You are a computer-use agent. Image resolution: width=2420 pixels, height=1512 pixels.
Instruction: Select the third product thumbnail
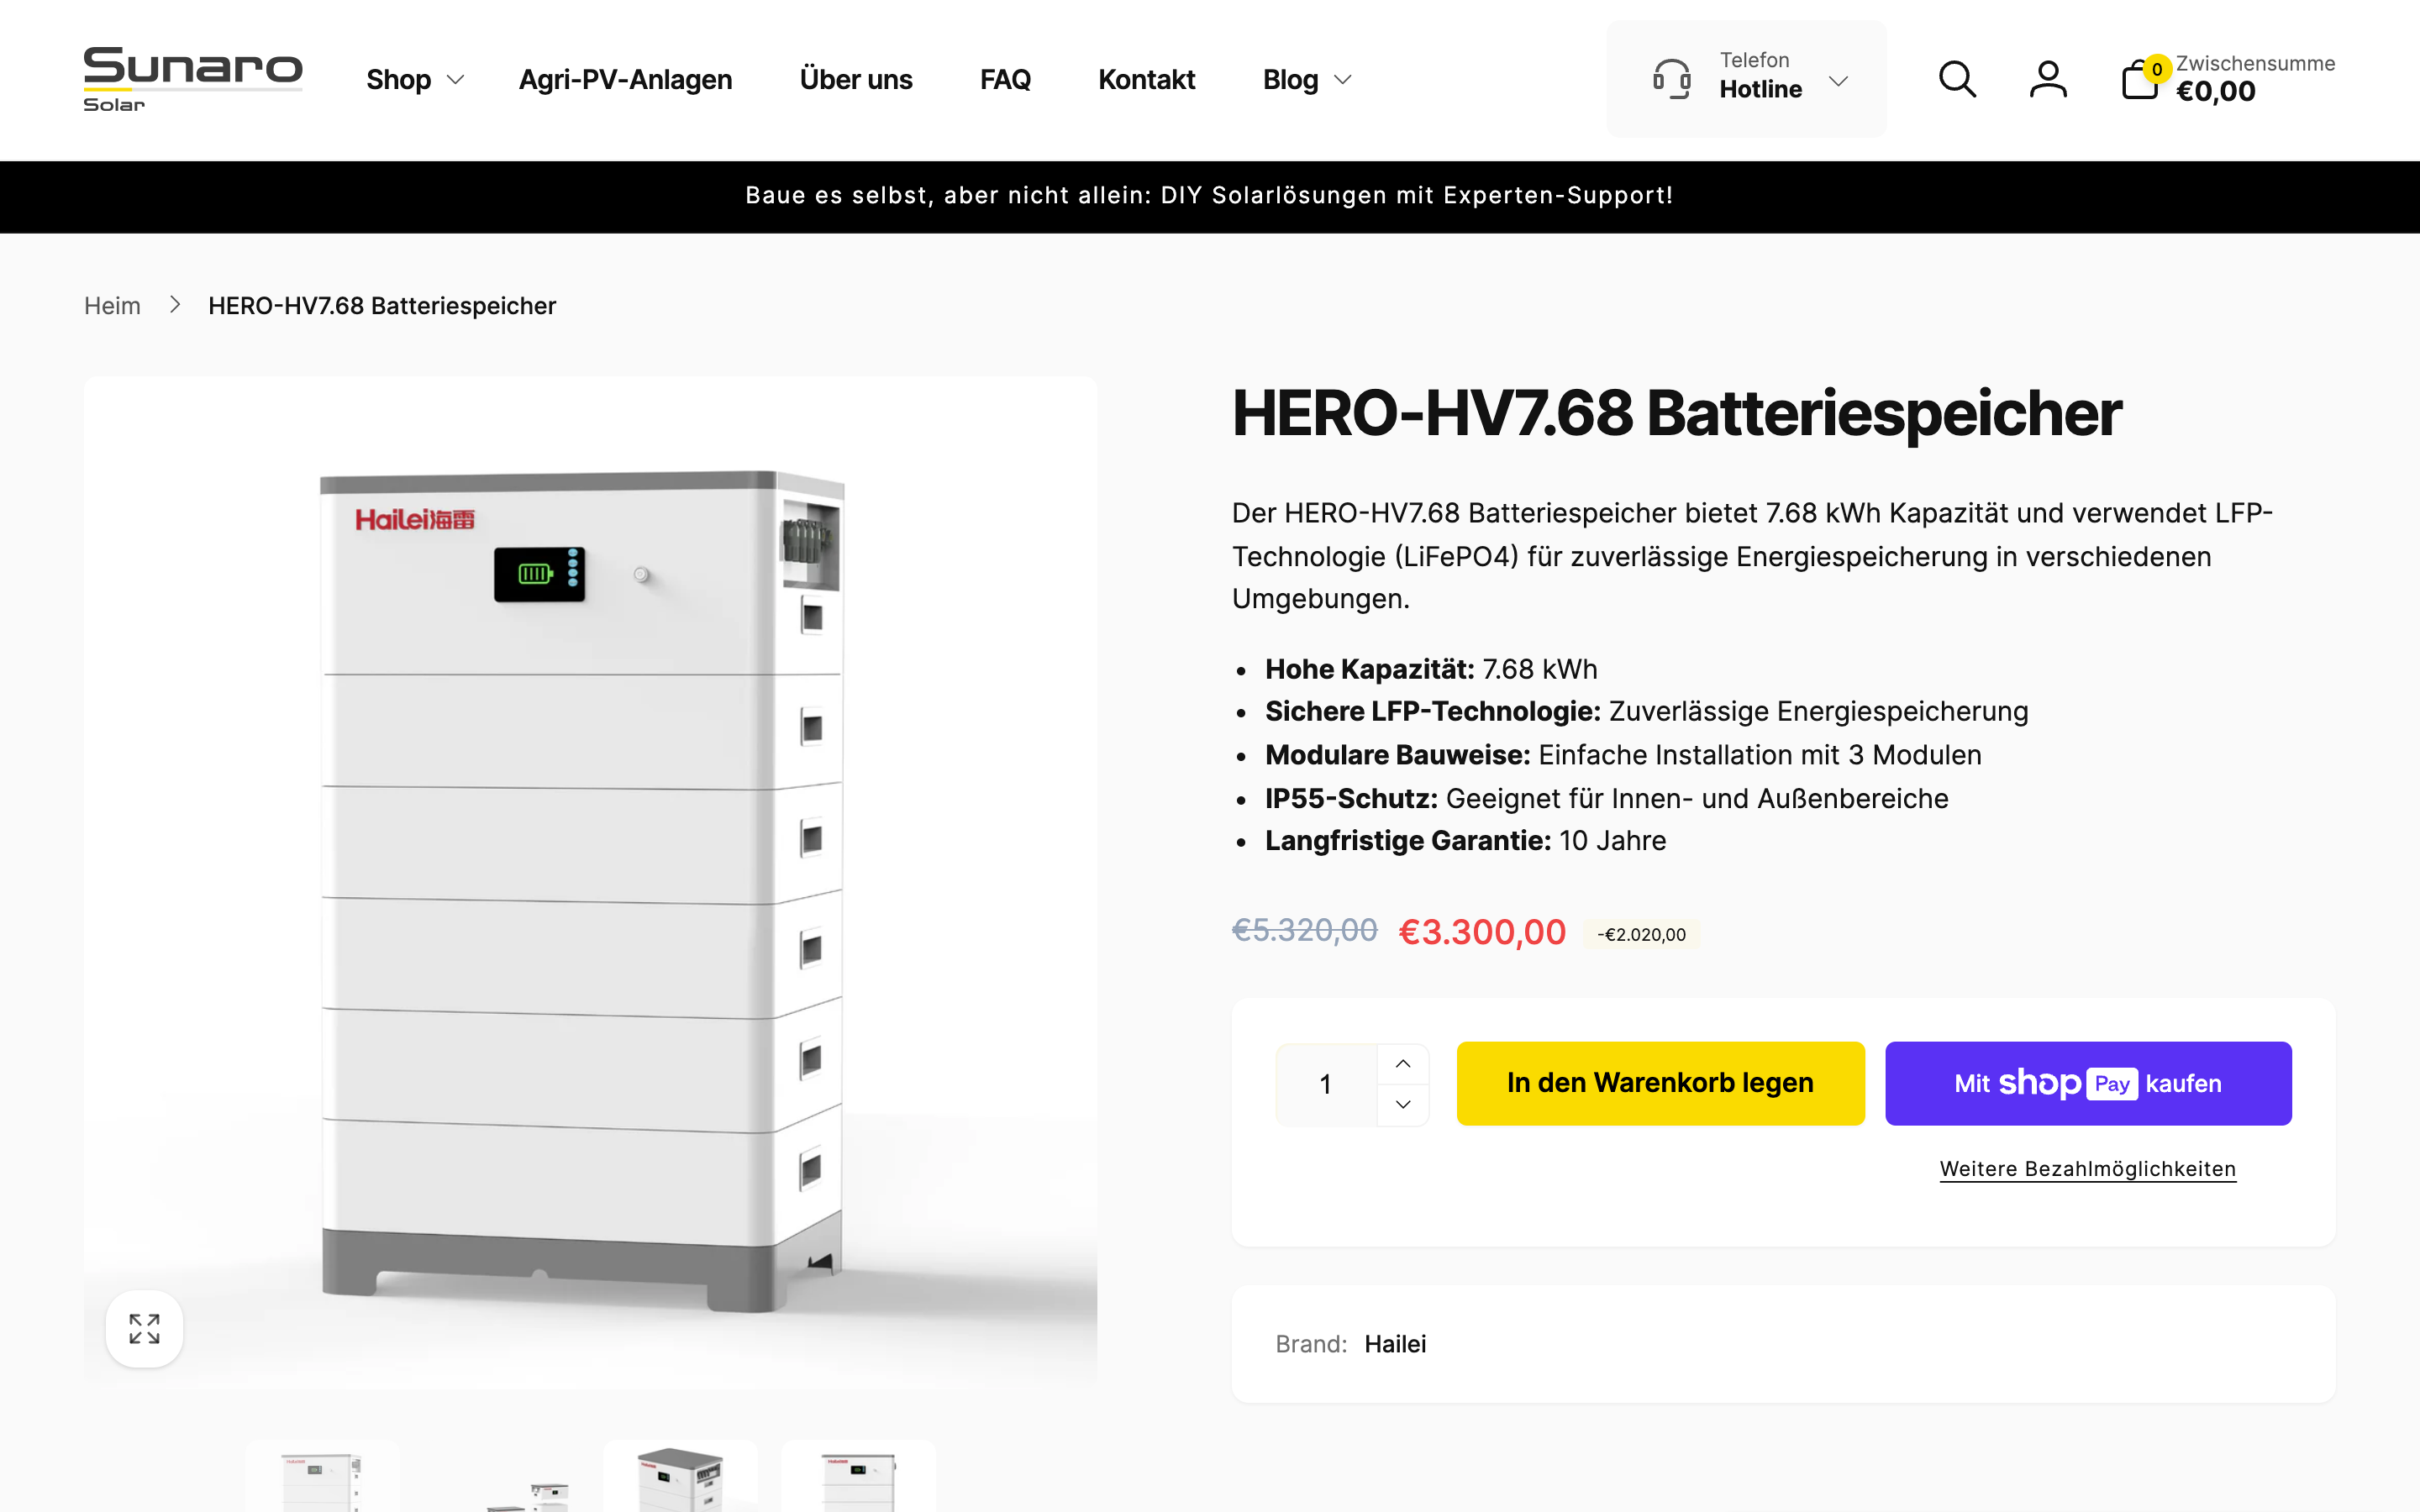pyautogui.click(x=680, y=1478)
